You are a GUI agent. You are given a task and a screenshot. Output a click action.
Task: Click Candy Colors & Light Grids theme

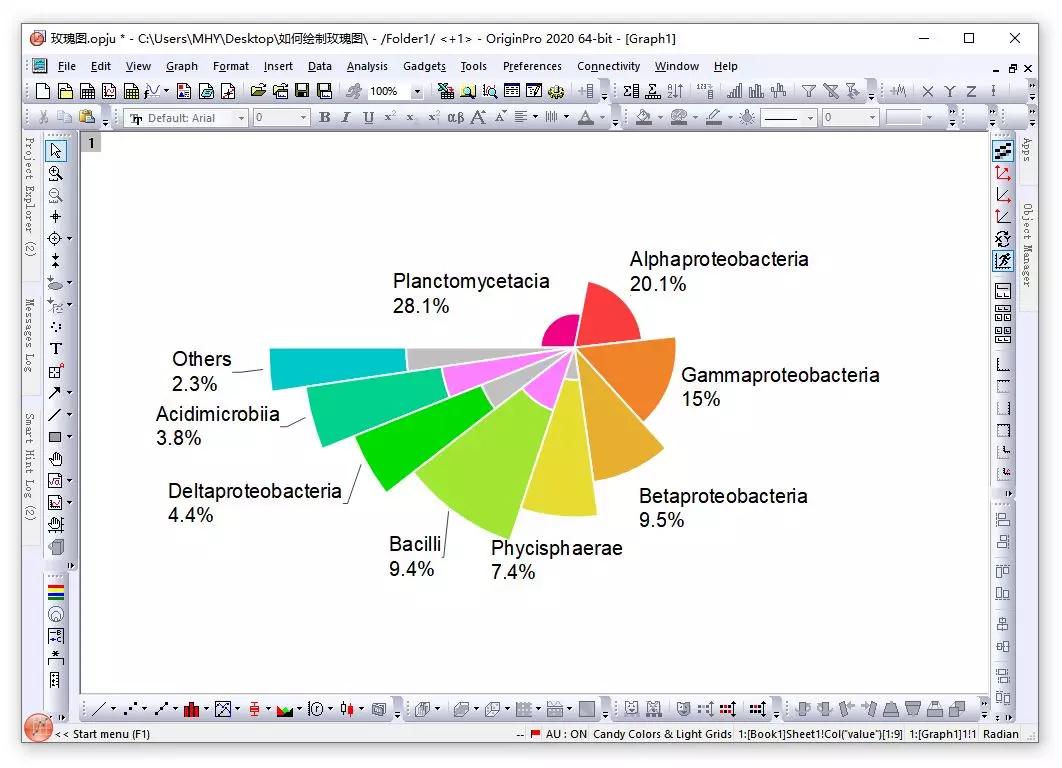click(662, 734)
